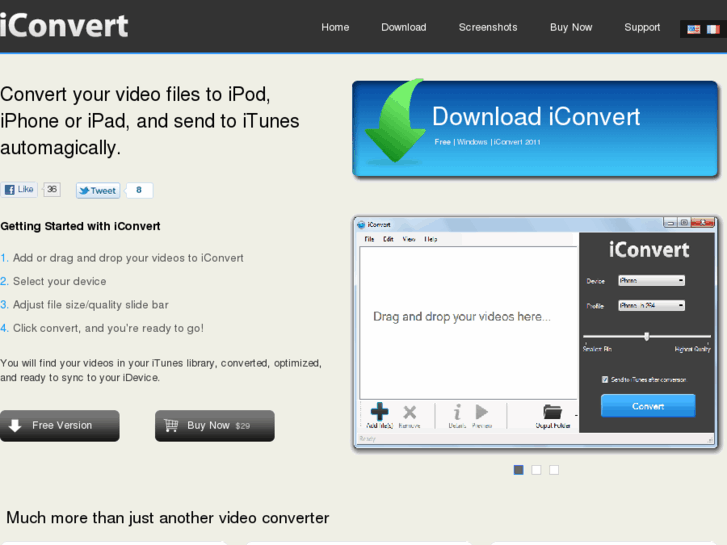Click the Much more than just another heading

pyautogui.click(x=167, y=518)
